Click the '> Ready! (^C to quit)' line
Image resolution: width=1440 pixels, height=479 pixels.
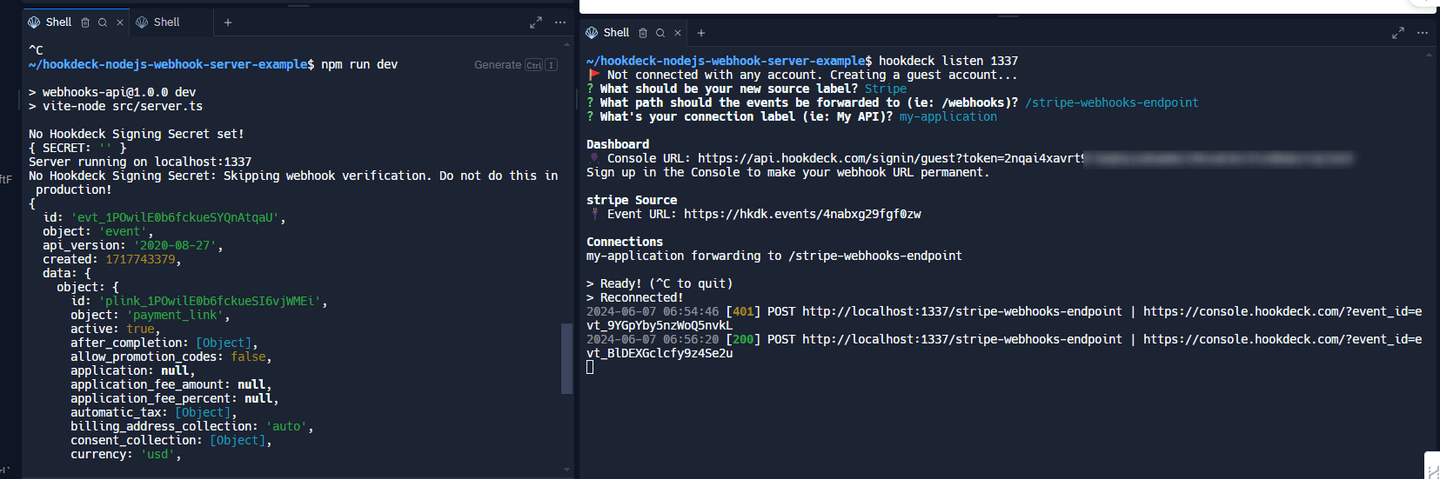click(660, 283)
